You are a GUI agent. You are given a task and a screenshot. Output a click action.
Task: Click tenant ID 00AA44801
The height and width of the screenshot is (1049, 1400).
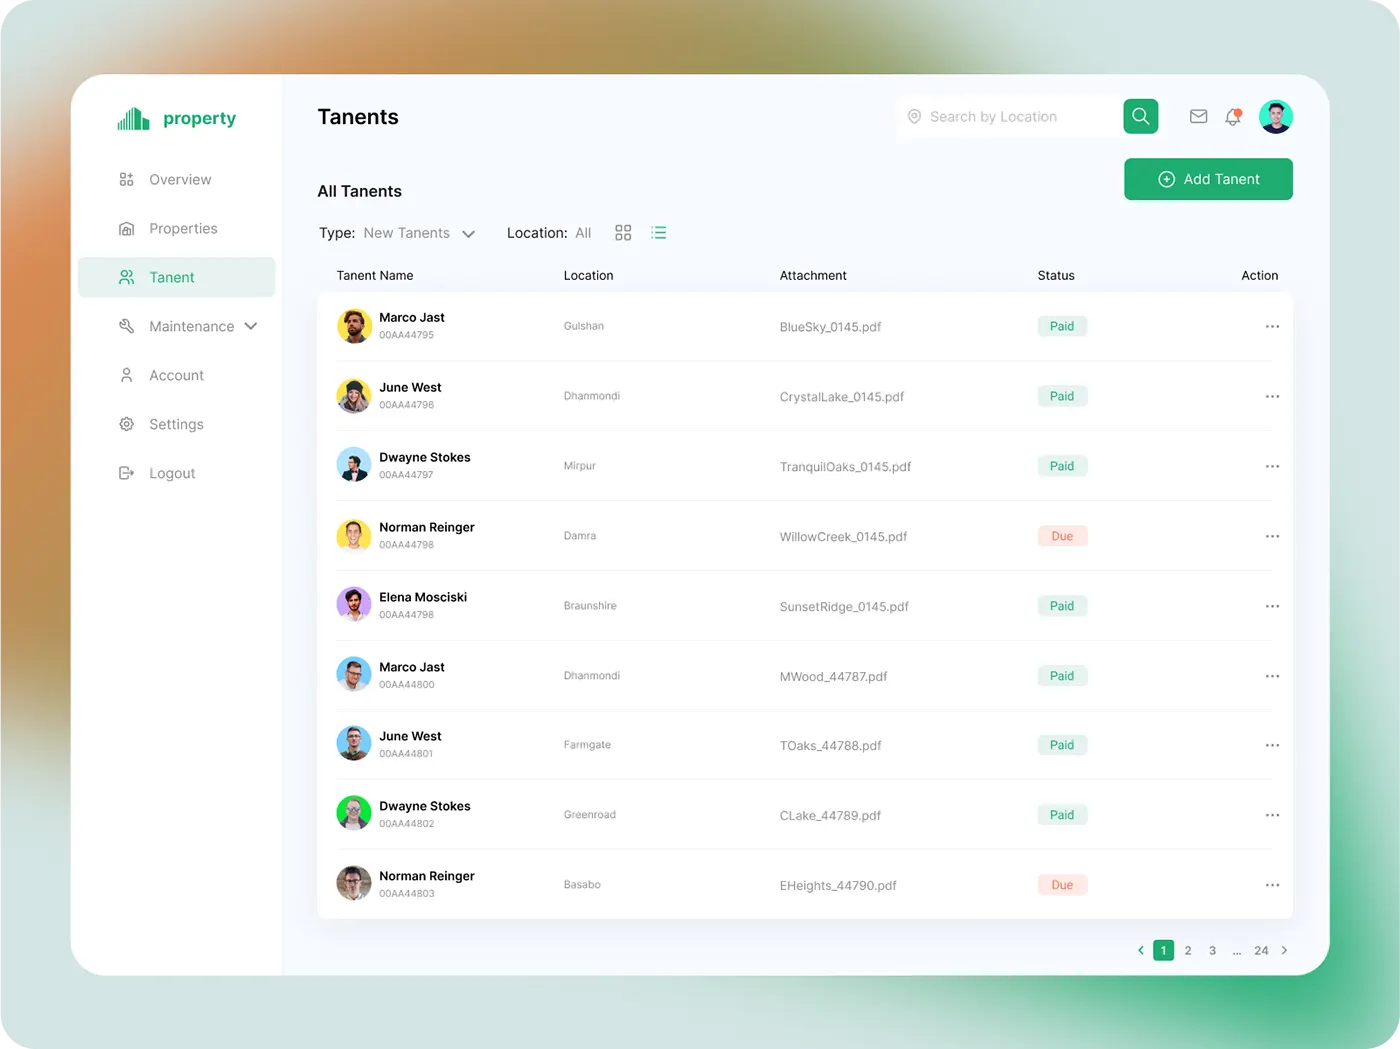[x=406, y=754]
